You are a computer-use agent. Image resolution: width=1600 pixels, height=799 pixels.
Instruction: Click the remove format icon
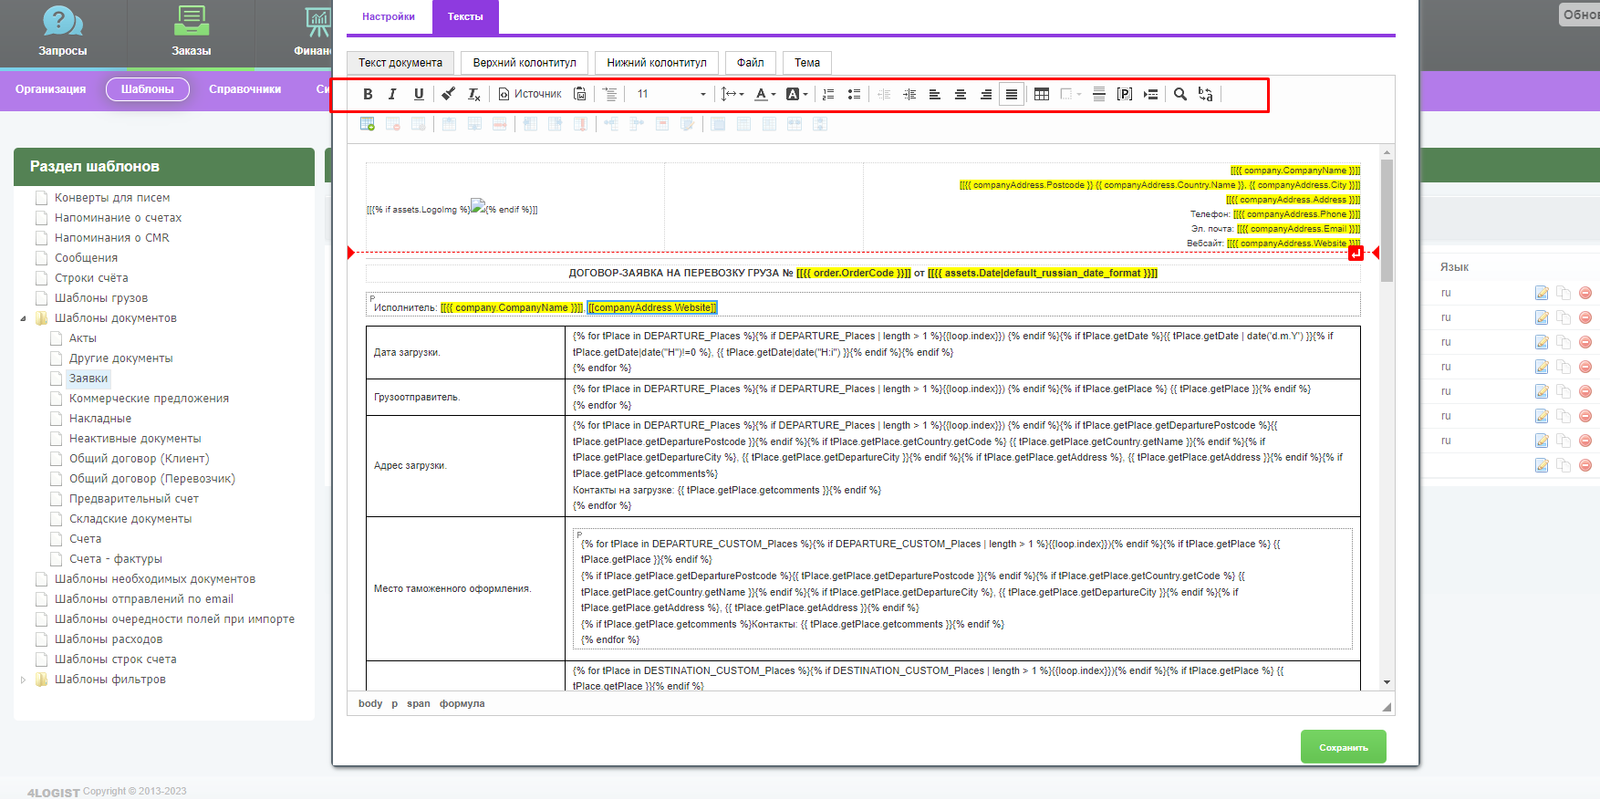point(474,94)
